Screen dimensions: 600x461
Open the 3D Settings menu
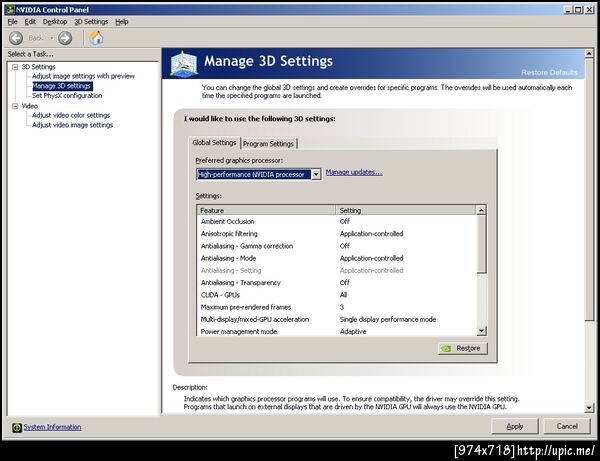pyautogui.click(x=91, y=22)
